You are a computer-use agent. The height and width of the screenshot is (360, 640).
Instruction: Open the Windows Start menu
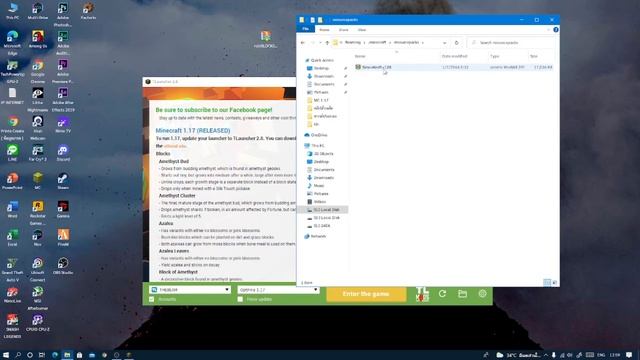pos(6,355)
